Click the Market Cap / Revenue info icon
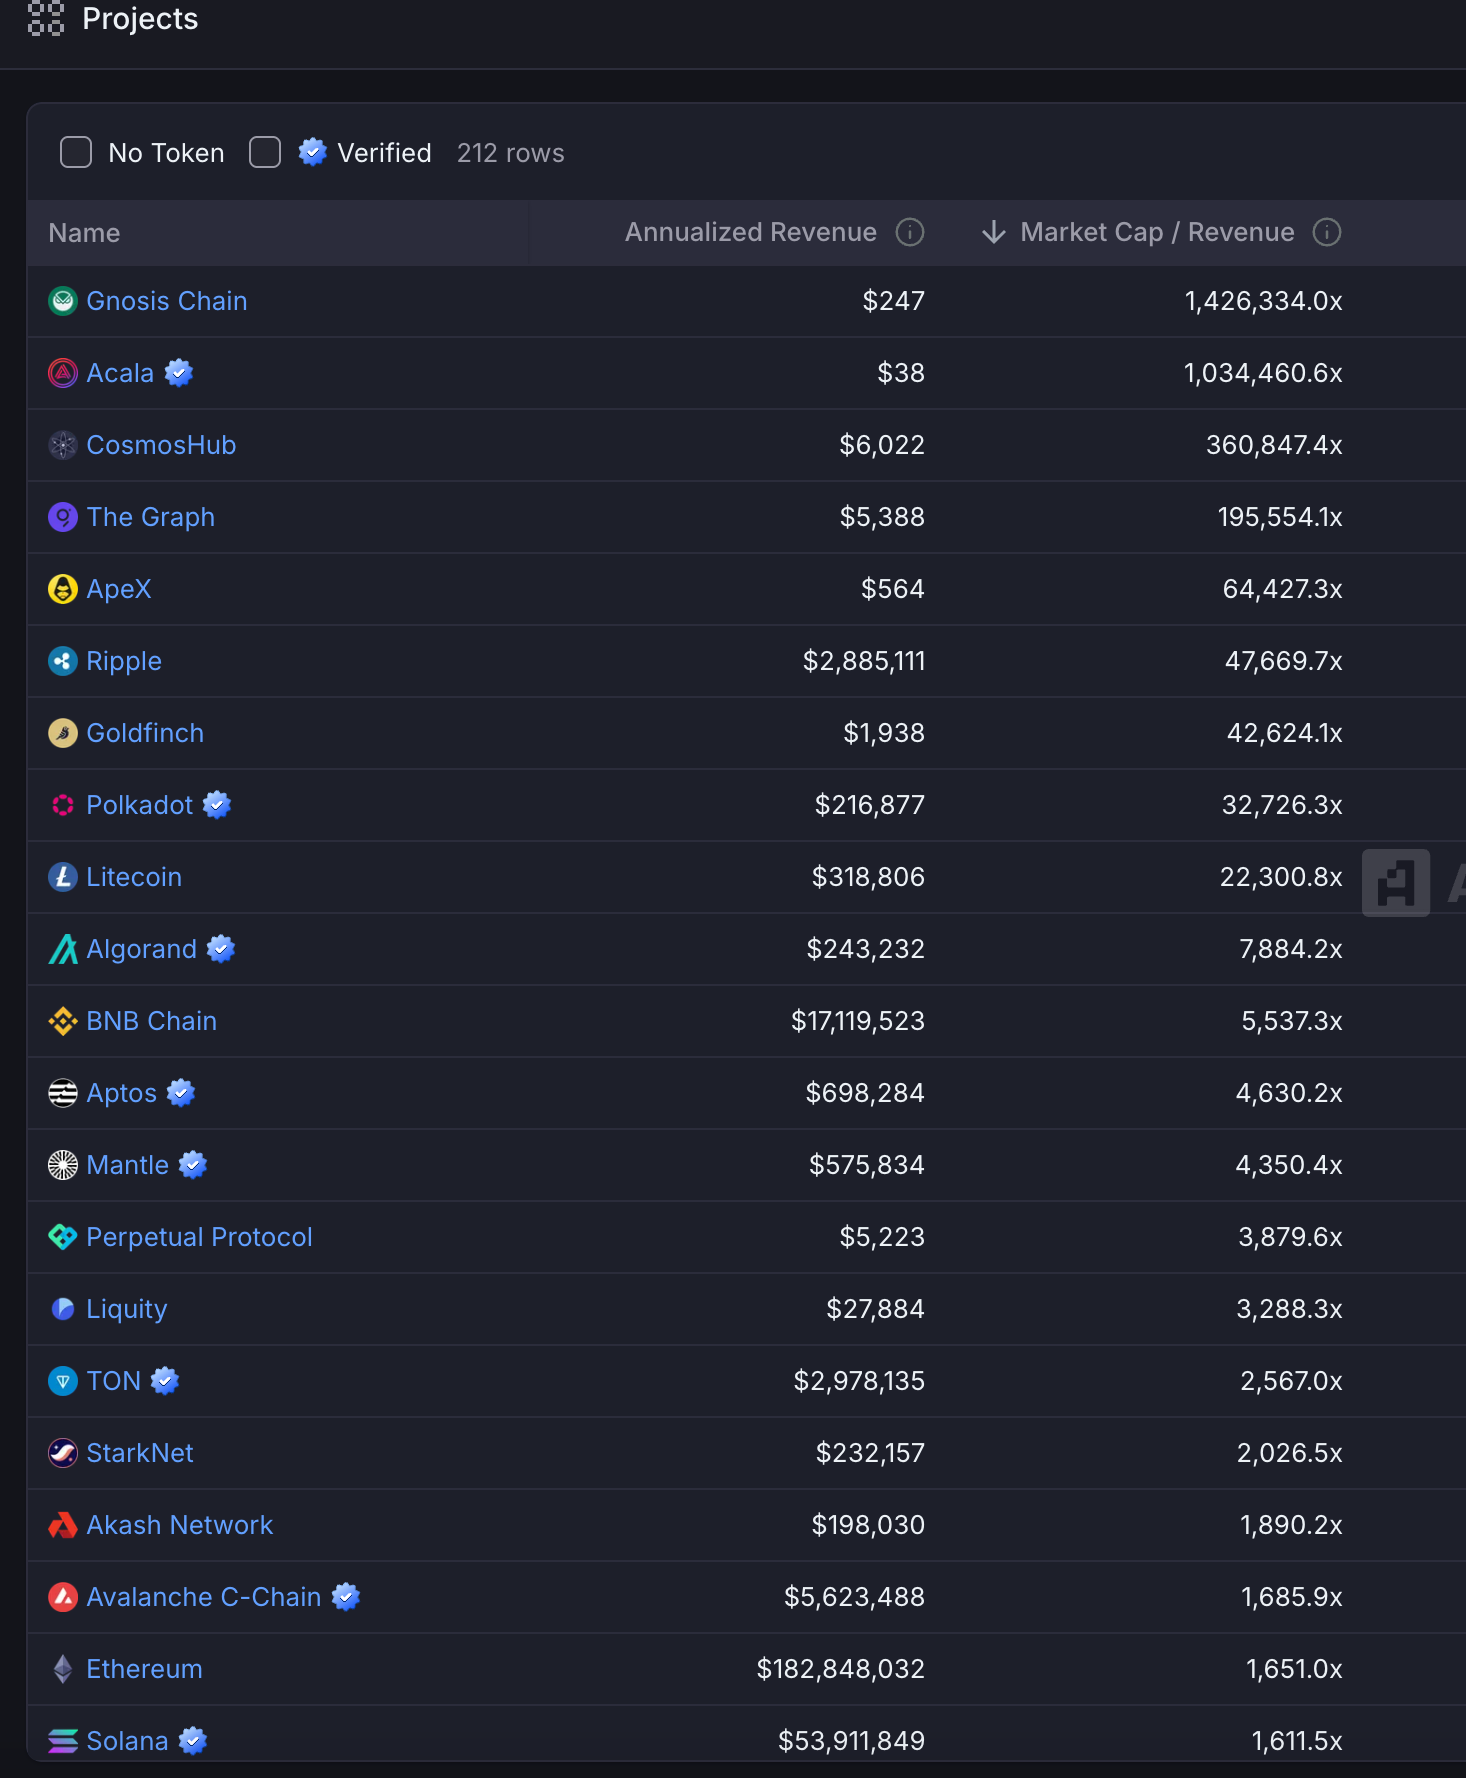This screenshot has height=1778, width=1466. 1327,232
